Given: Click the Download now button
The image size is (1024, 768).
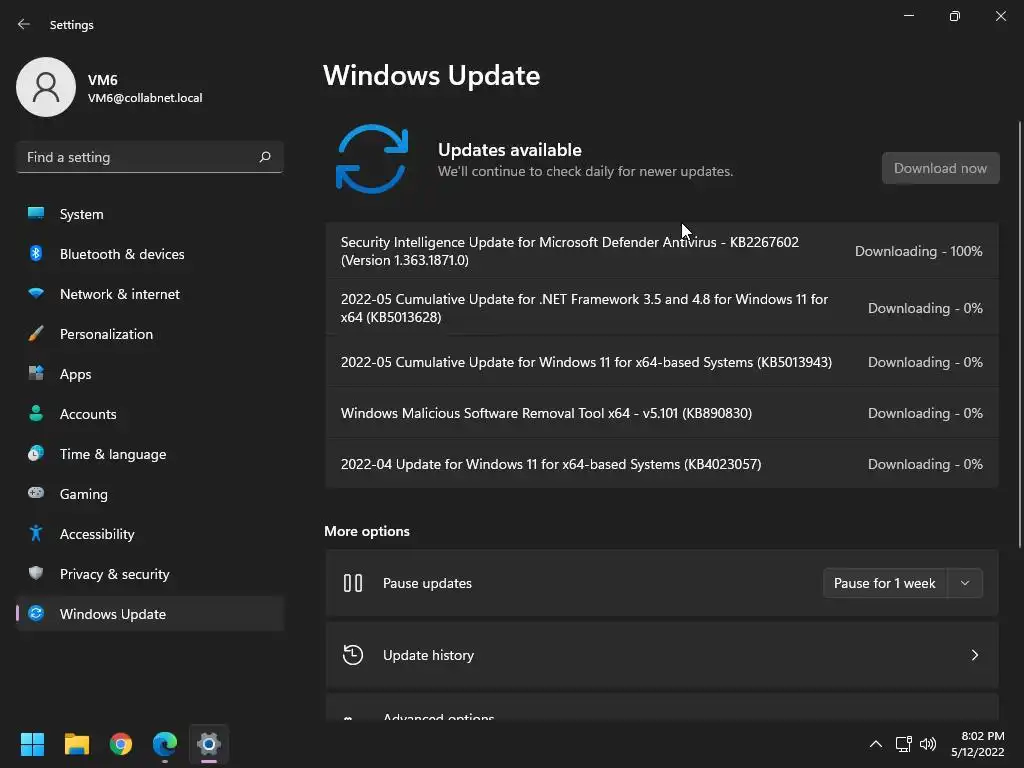Looking at the screenshot, I should 940,168.
